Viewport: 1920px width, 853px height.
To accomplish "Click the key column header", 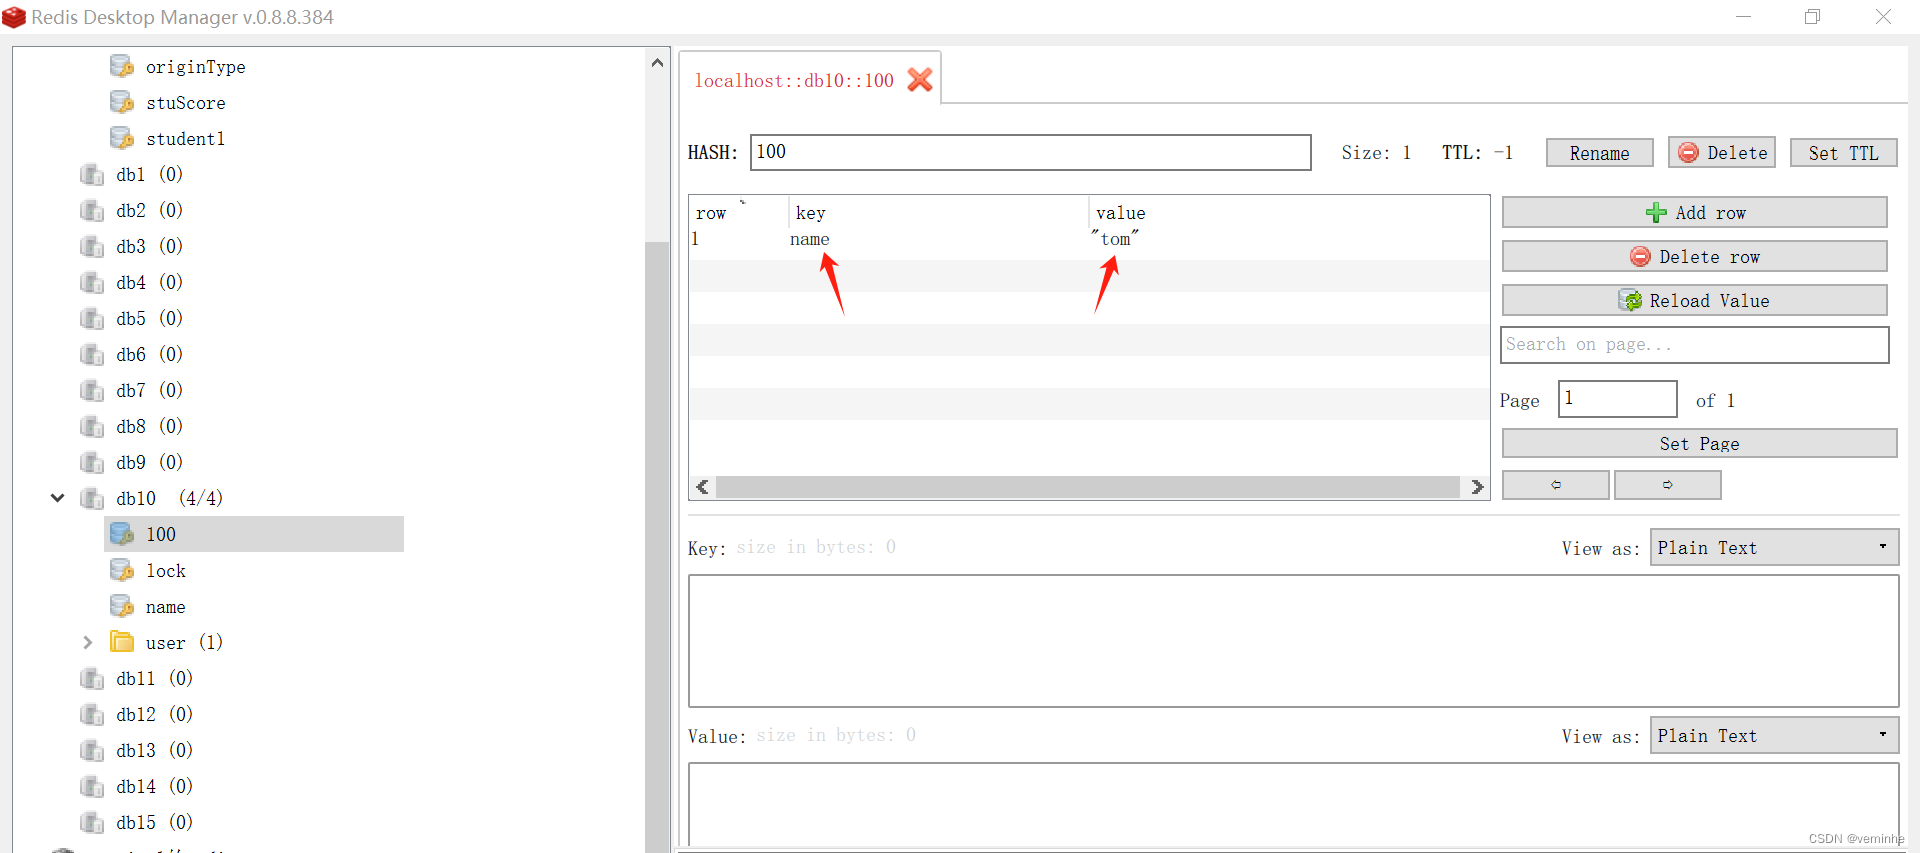I will (938, 212).
